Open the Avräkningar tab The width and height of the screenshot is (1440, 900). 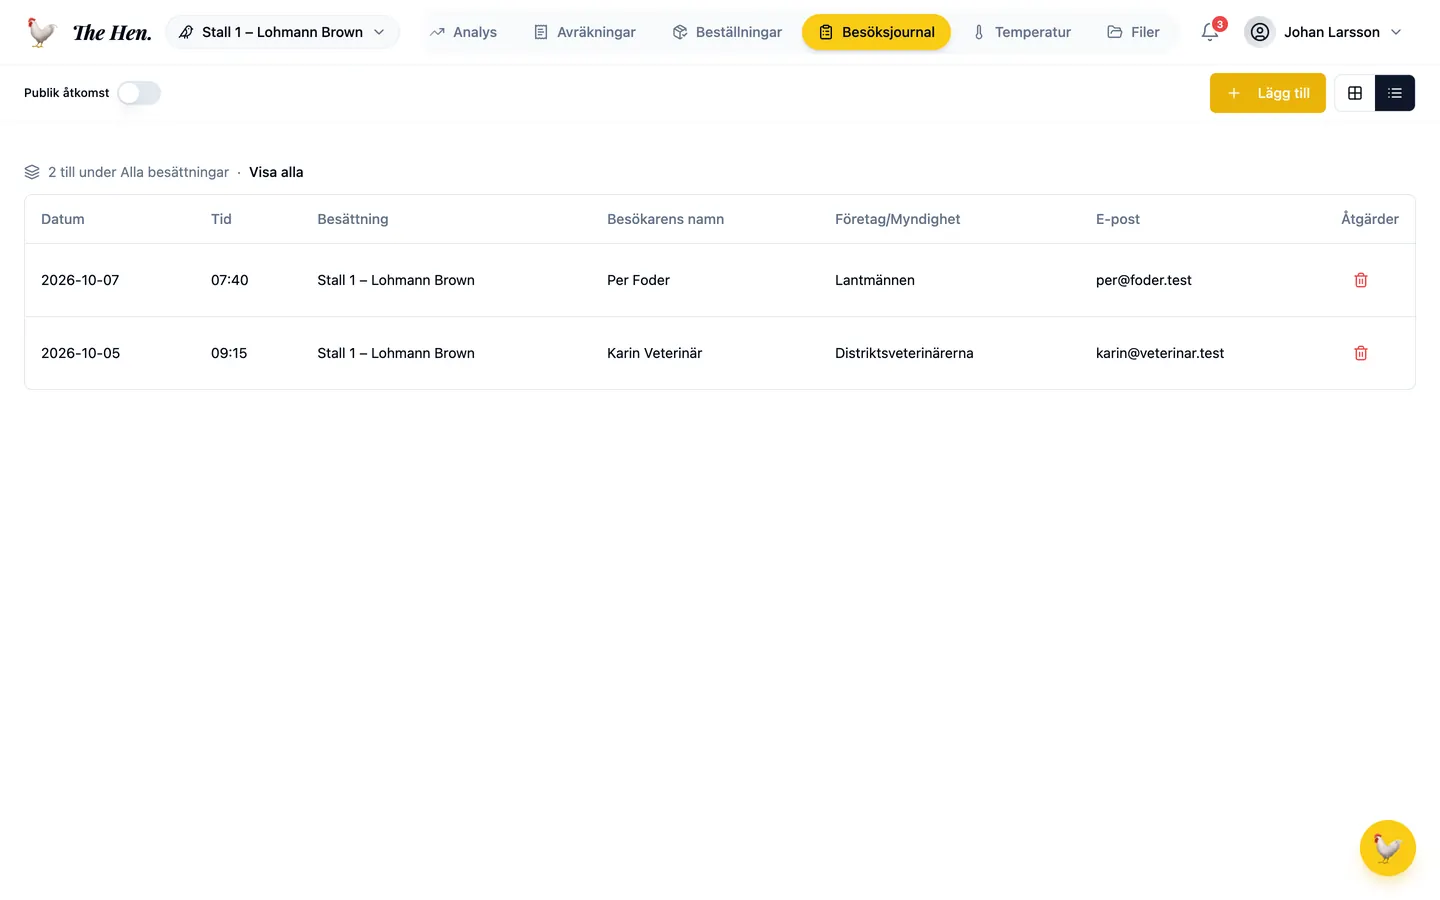tap(585, 32)
